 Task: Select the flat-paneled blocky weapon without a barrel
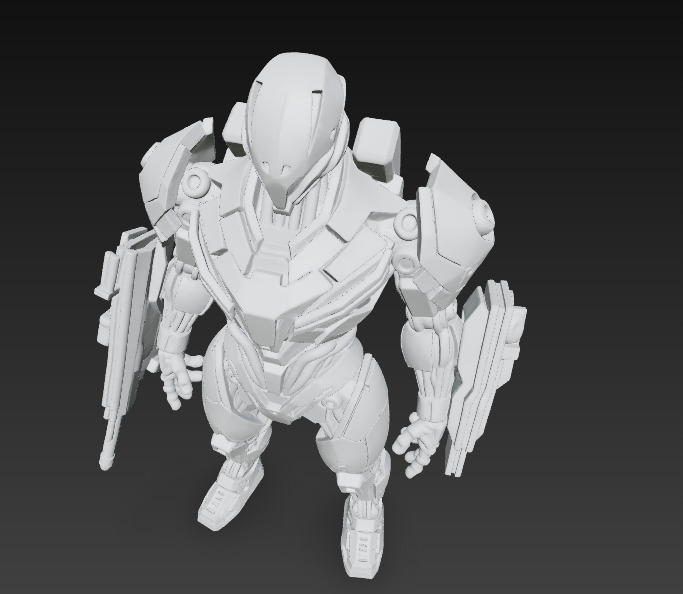(486, 378)
